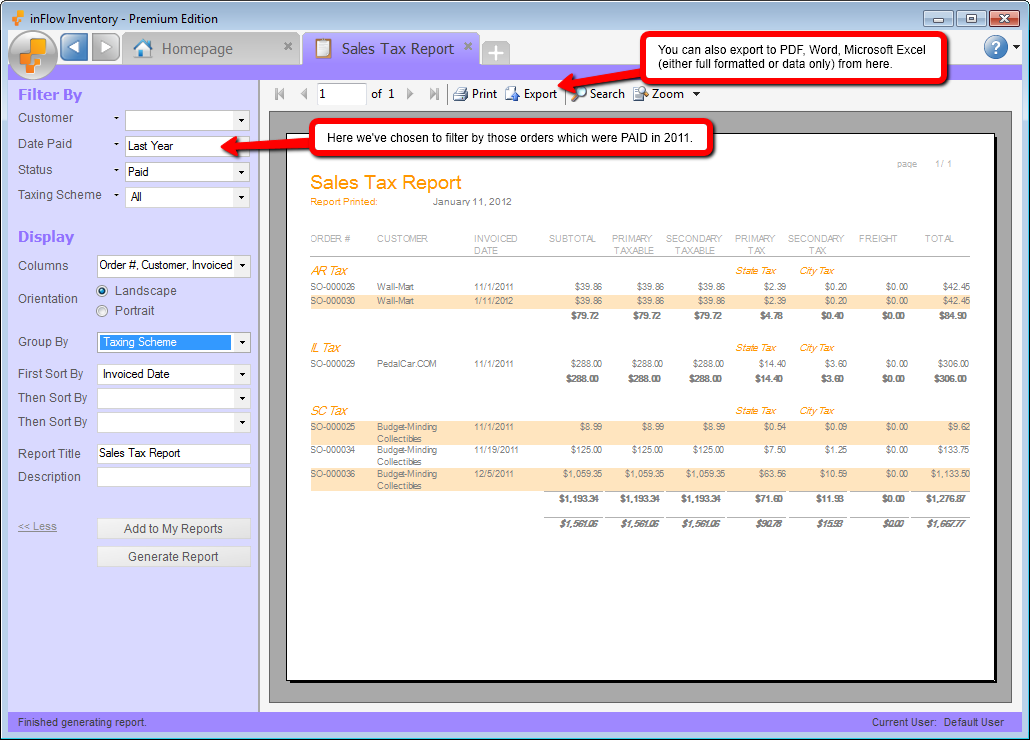Click the grand total $1,667.77
The width and height of the screenshot is (1030, 740).
pos(946,524)
